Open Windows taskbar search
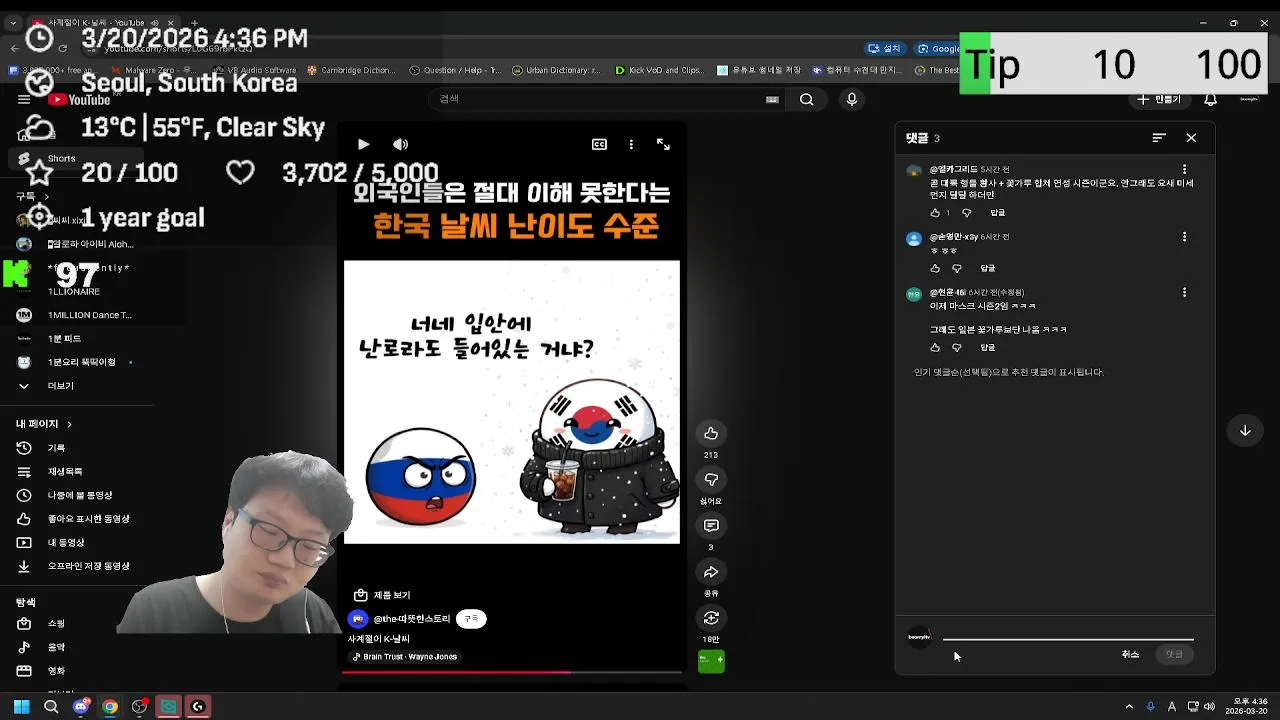Screen dimensions: 1280x720 (51, 707)
